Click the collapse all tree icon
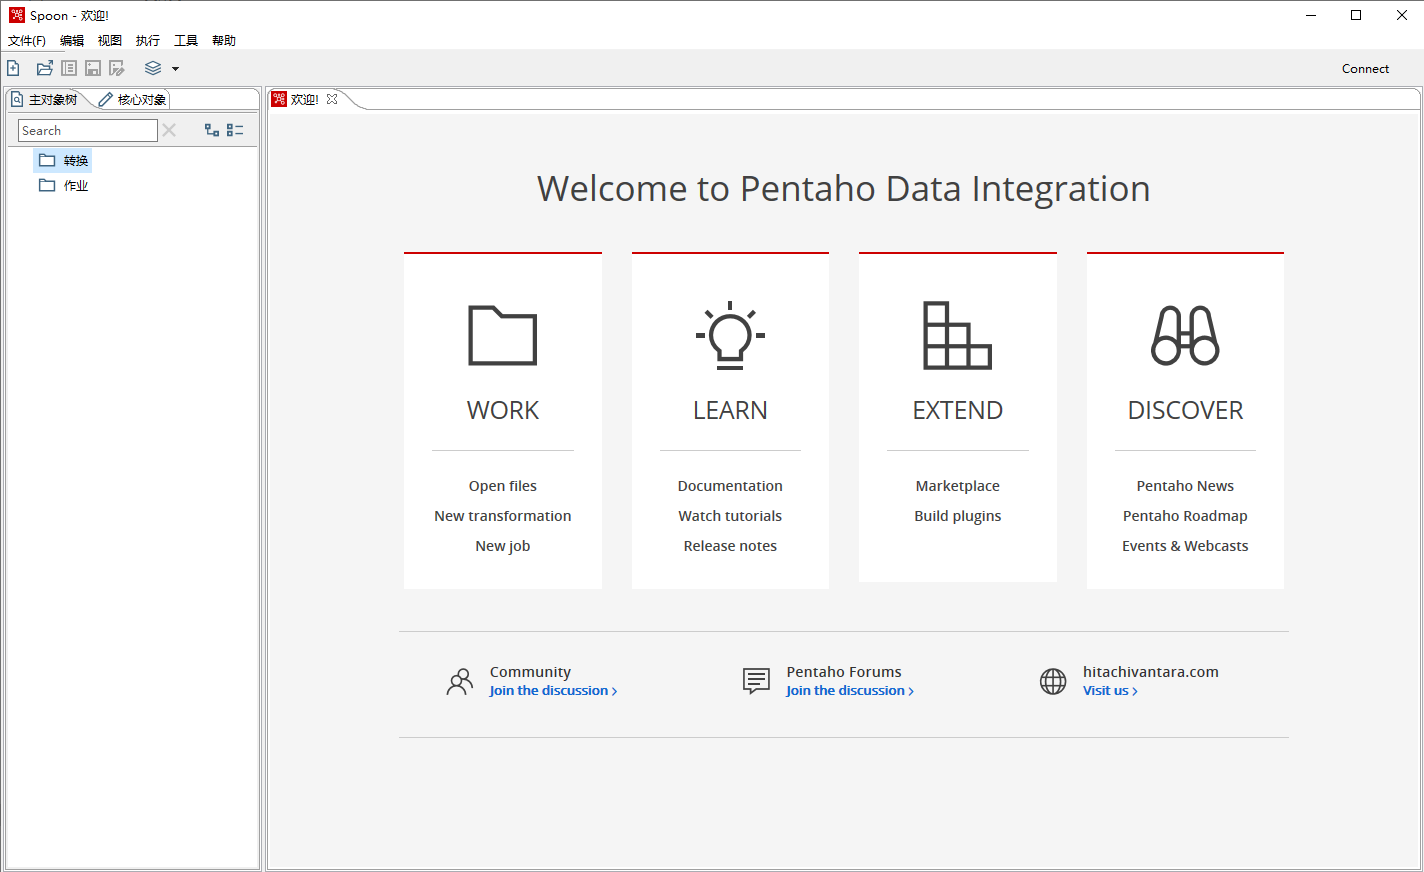1424x872 pixels. tap(235, 130)
